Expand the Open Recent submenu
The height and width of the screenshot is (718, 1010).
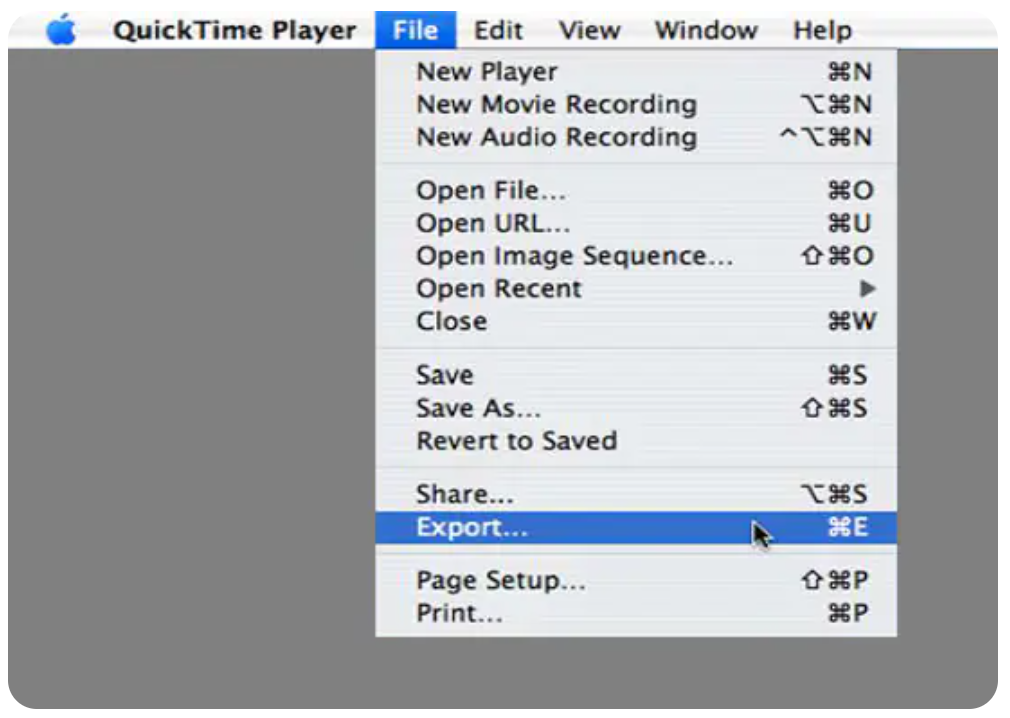(x=636, y=289)
